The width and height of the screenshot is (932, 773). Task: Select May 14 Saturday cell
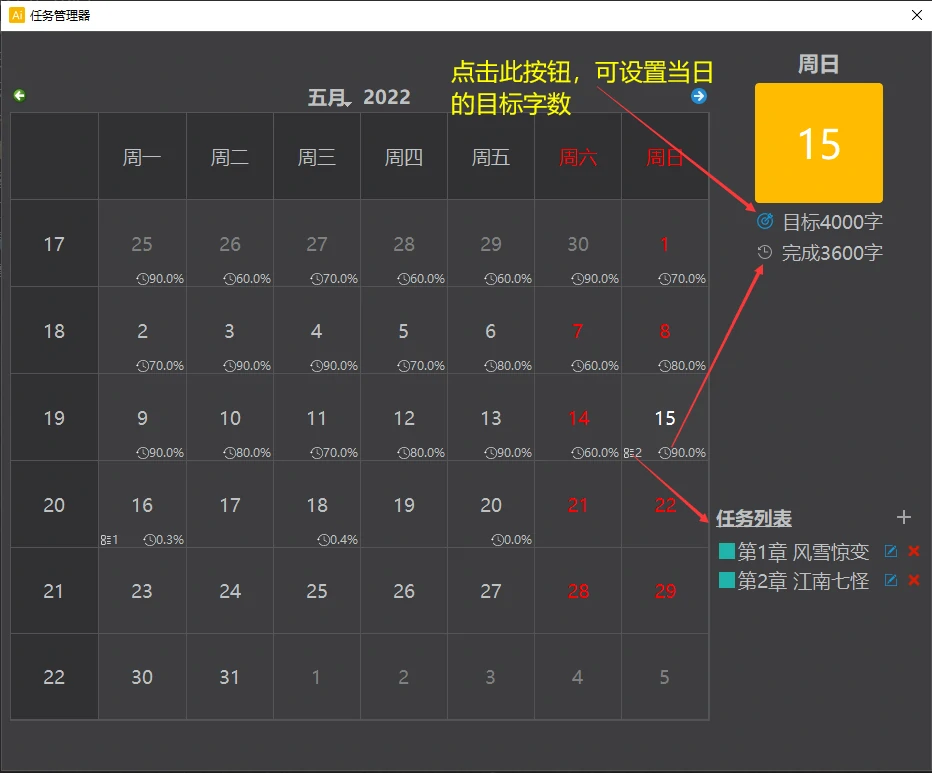pyautogui.click(x=578, y=417)
